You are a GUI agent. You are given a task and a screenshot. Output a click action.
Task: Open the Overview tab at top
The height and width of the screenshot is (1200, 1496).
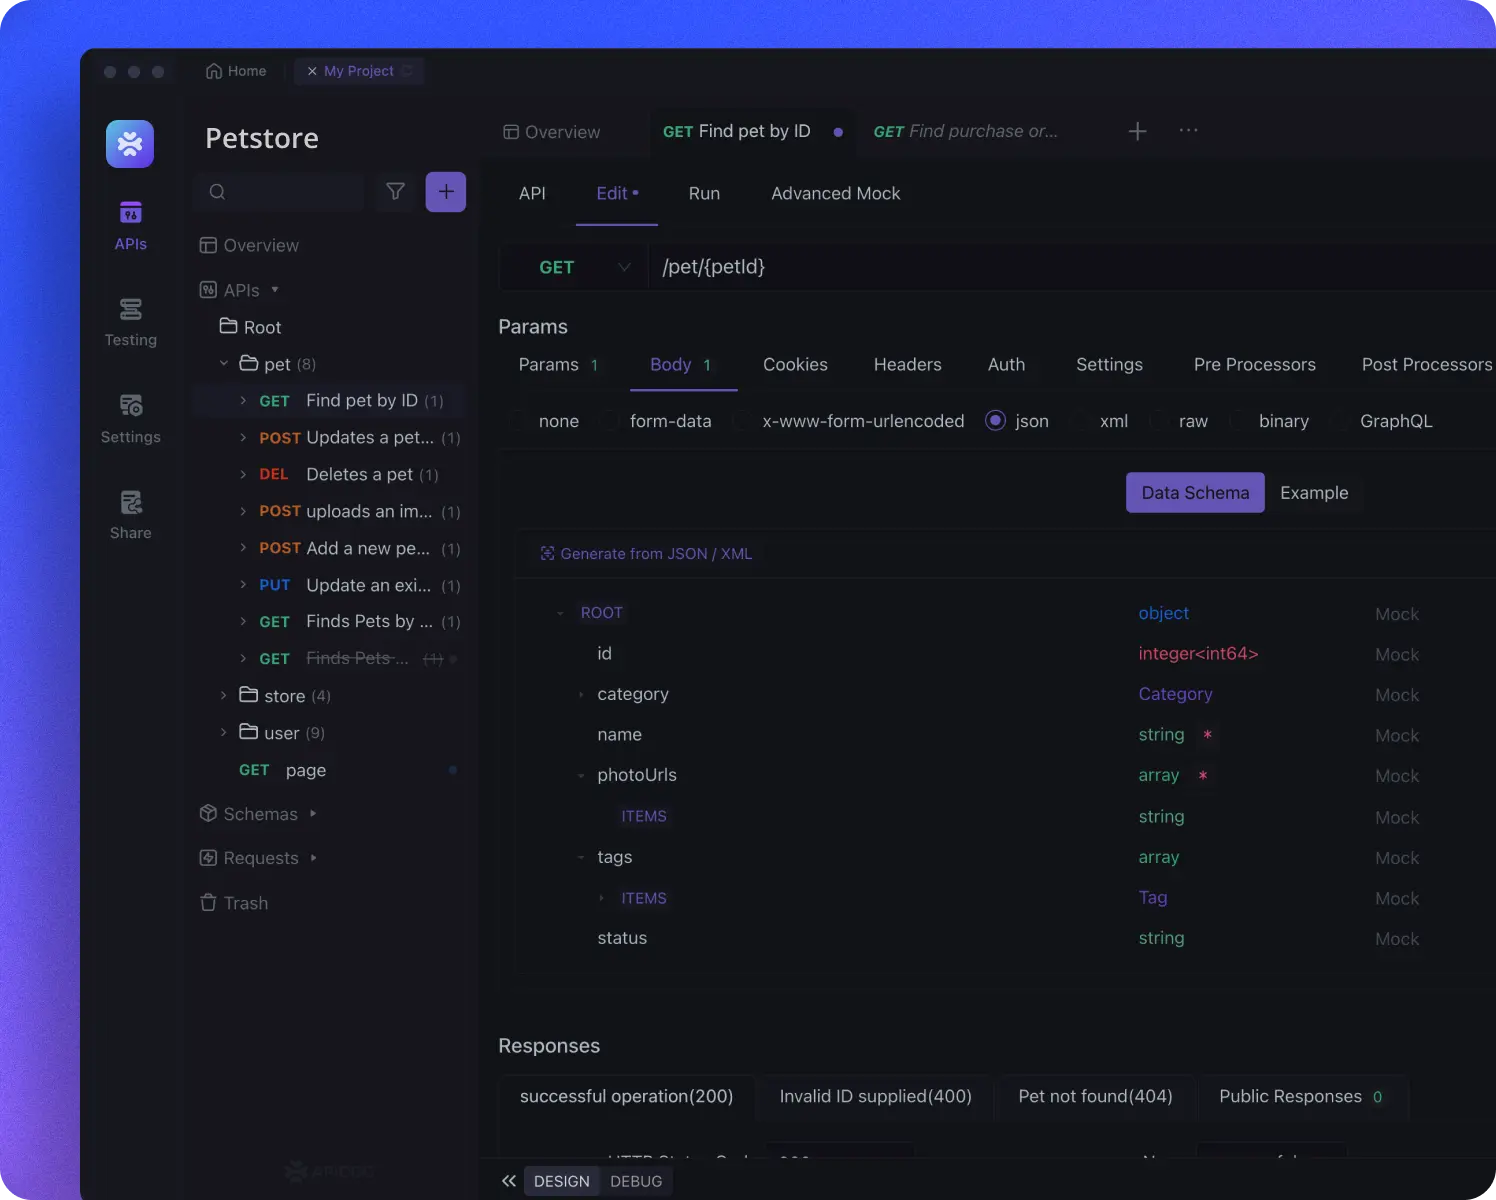click(552, 132)
